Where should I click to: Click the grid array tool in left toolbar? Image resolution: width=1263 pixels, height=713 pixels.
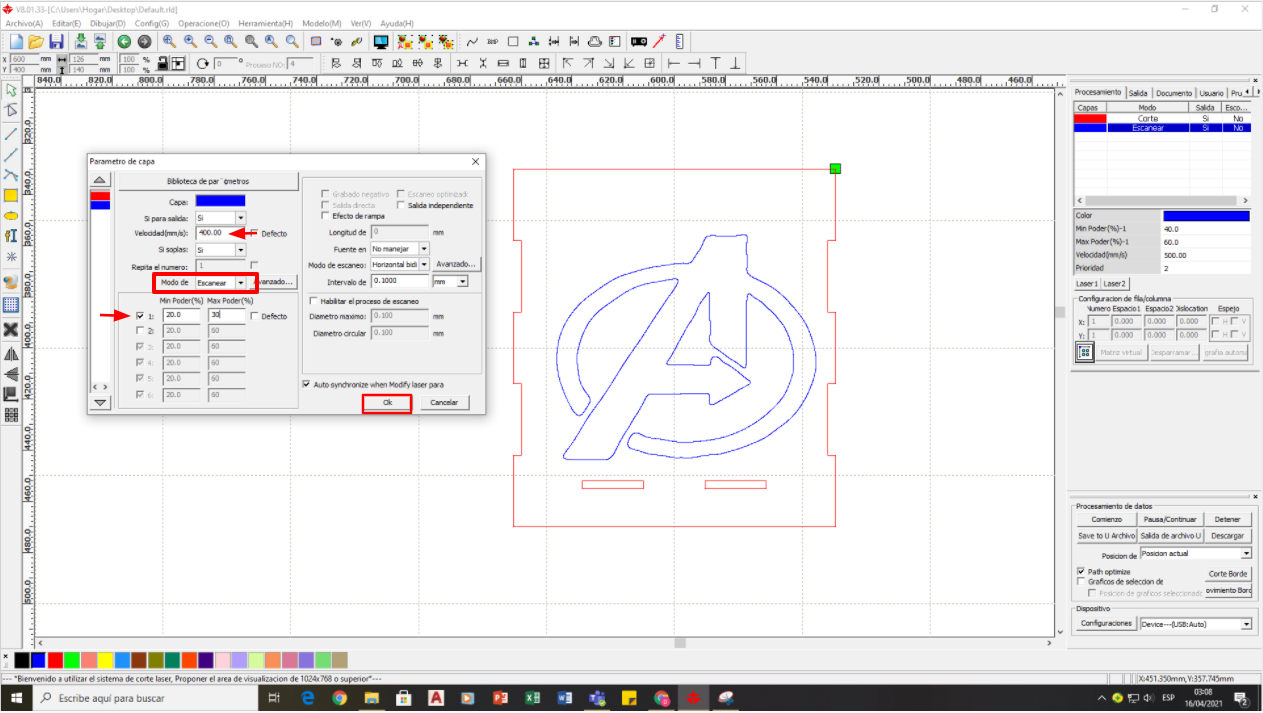11,414
